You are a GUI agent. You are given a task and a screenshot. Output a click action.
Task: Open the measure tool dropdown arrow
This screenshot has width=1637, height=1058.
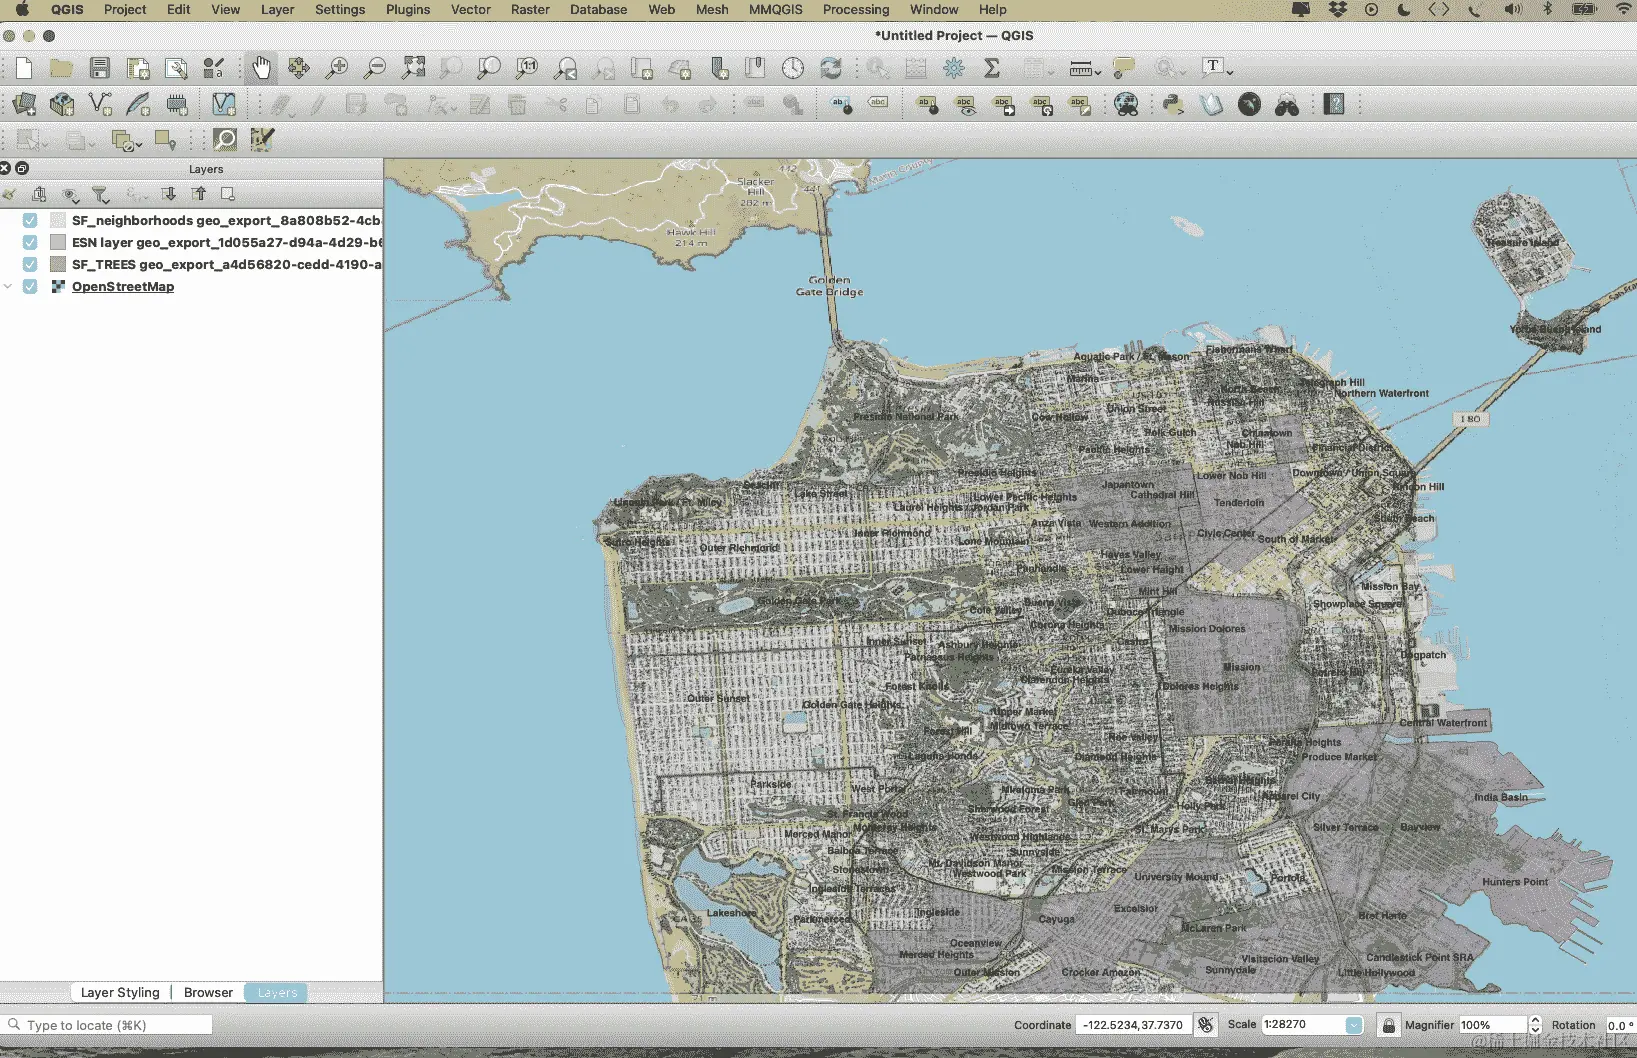click(x=1098, y=72)
